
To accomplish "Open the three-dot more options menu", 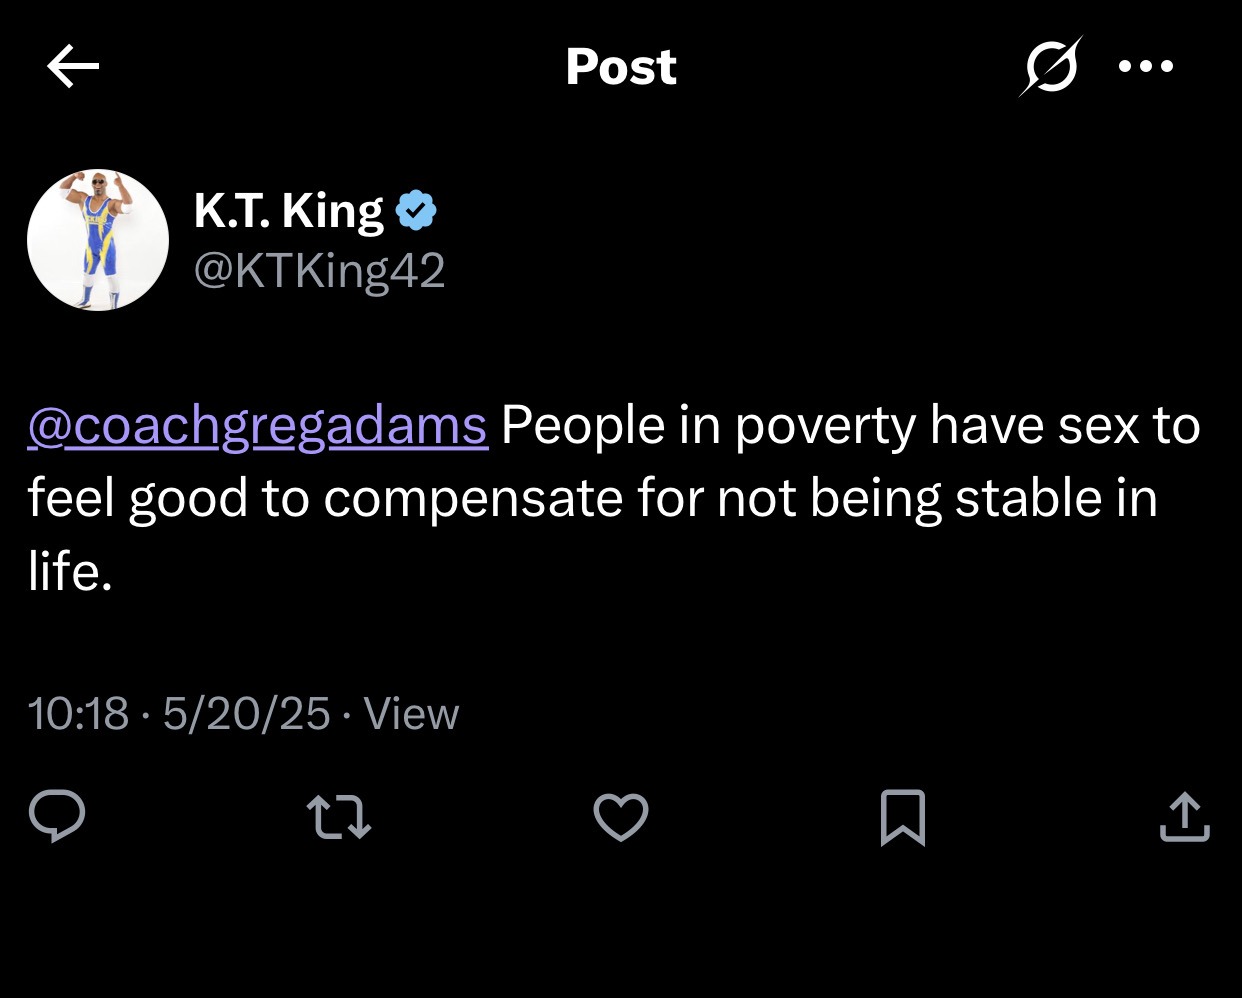I will [x=1146, y=67].
